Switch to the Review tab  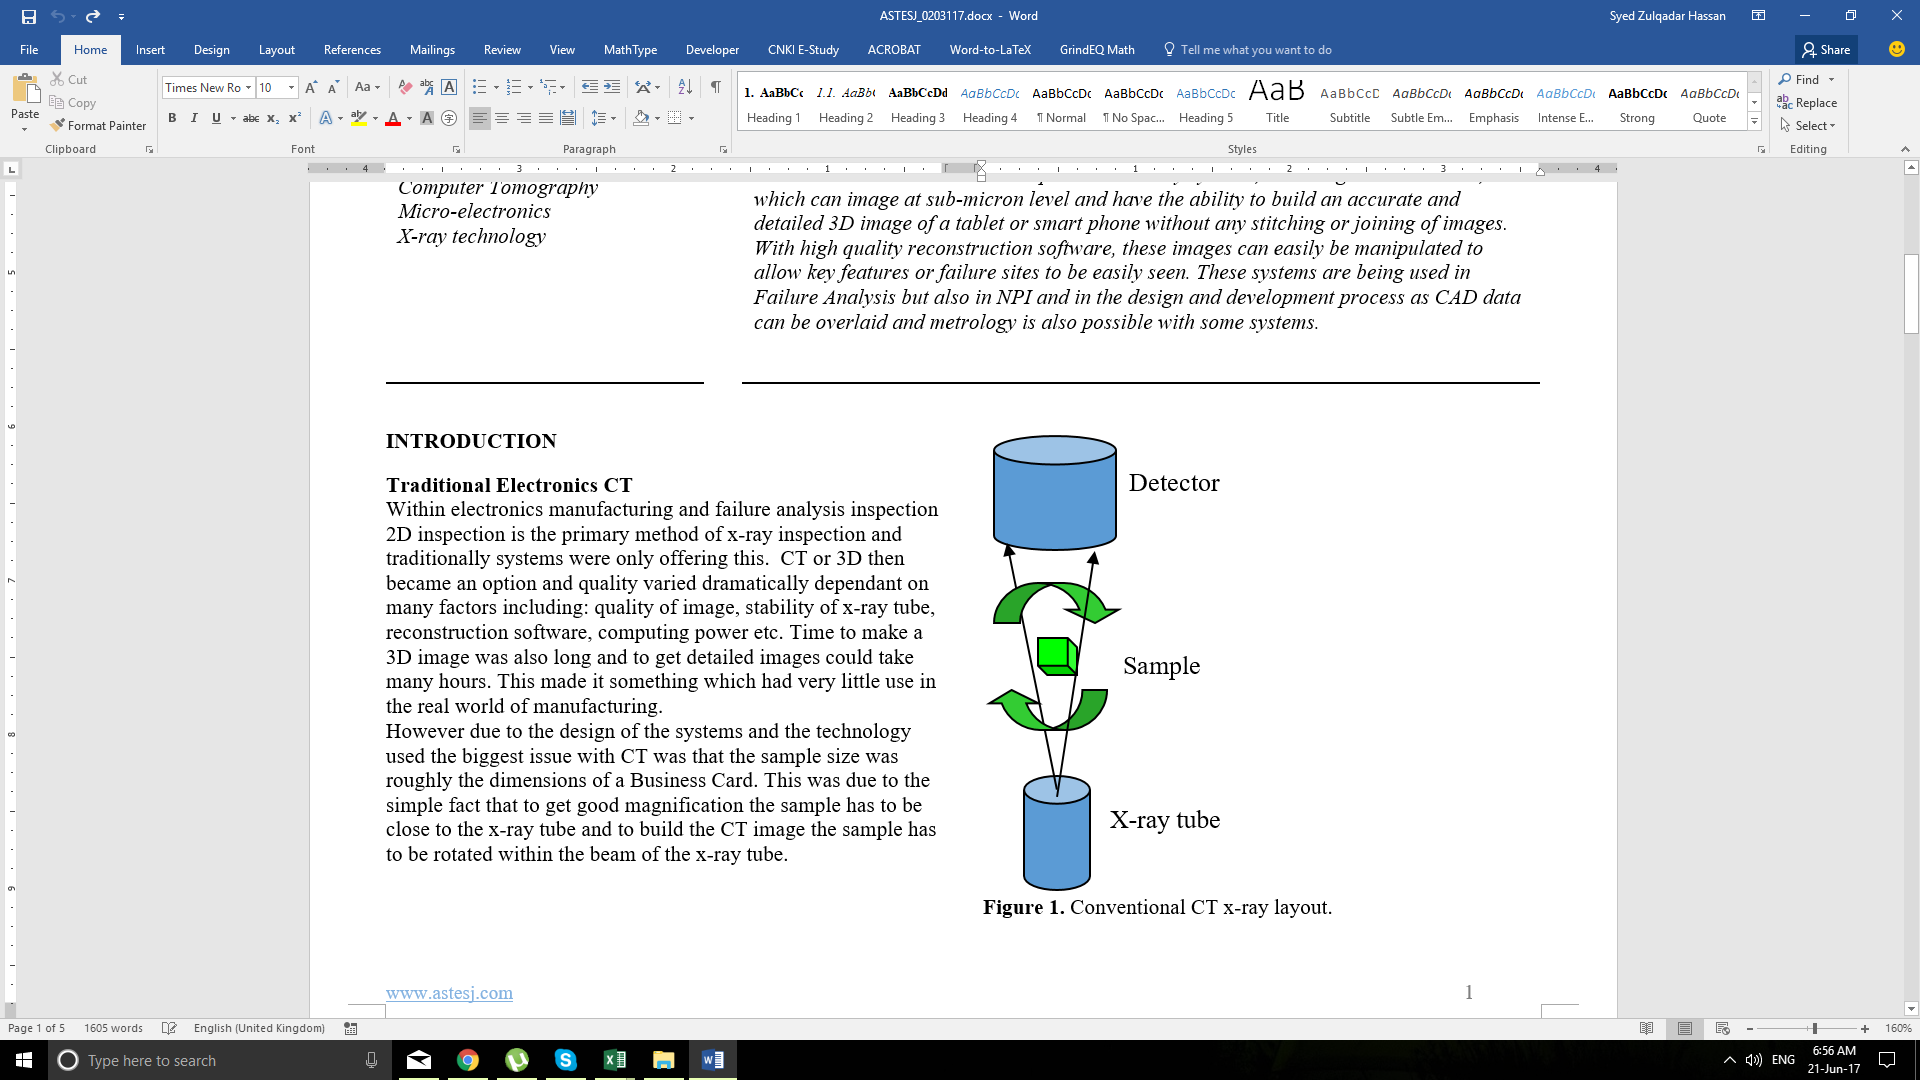pos(502,49)
